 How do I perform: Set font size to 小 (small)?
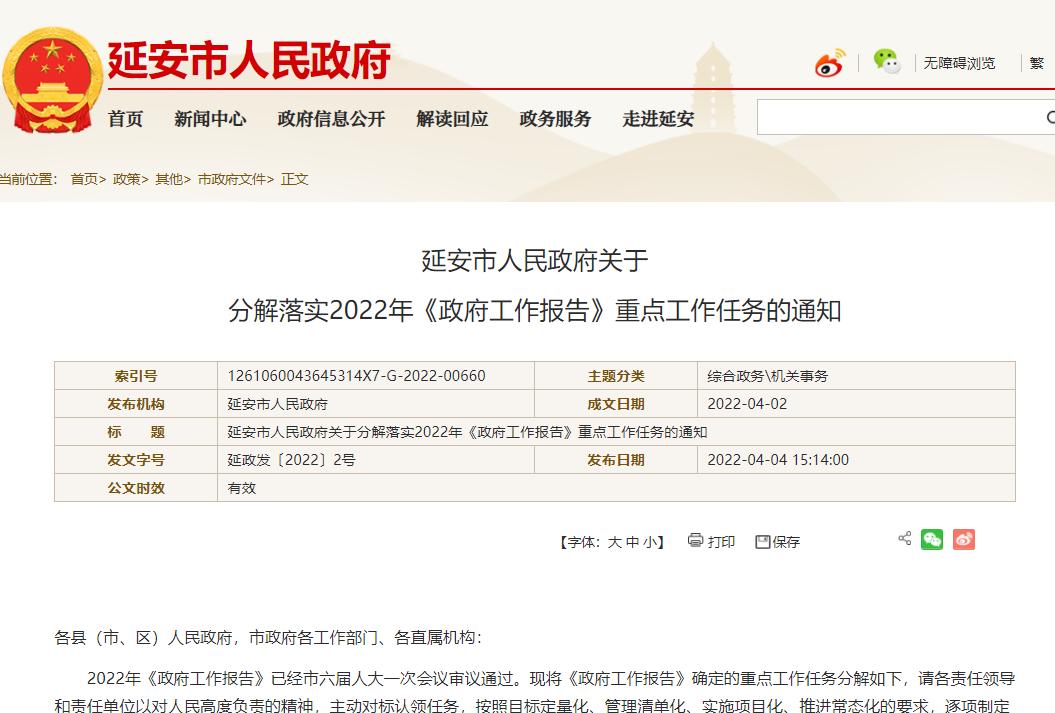pos(649,542)
